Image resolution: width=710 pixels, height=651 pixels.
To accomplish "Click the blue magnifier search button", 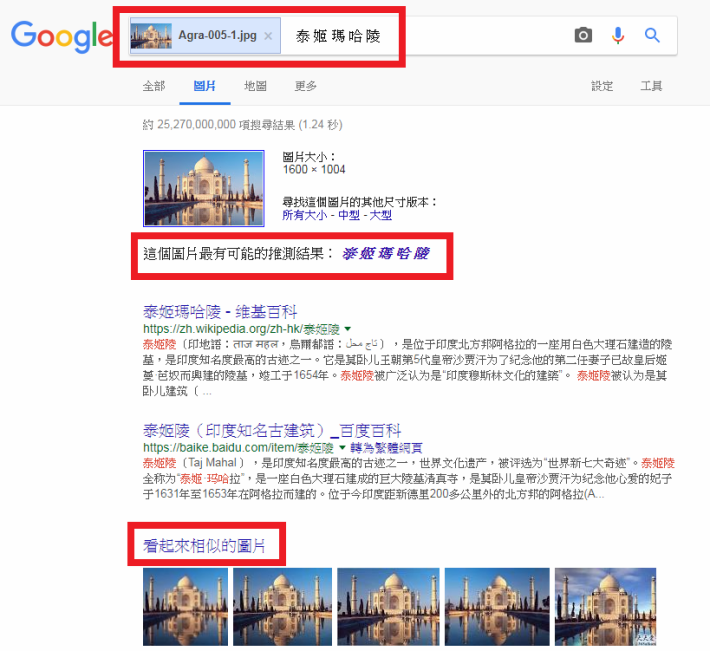I will (652, 35).
